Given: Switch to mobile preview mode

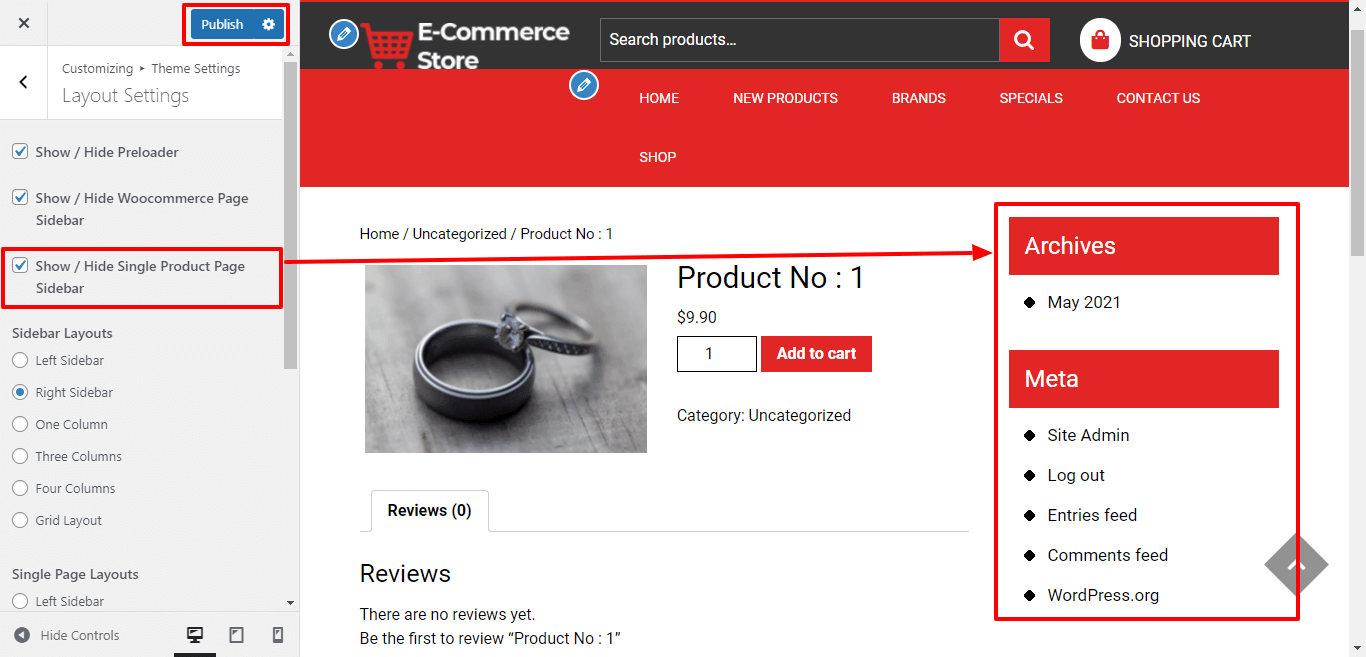Looking at the screenshot, I should pos(278,635).
